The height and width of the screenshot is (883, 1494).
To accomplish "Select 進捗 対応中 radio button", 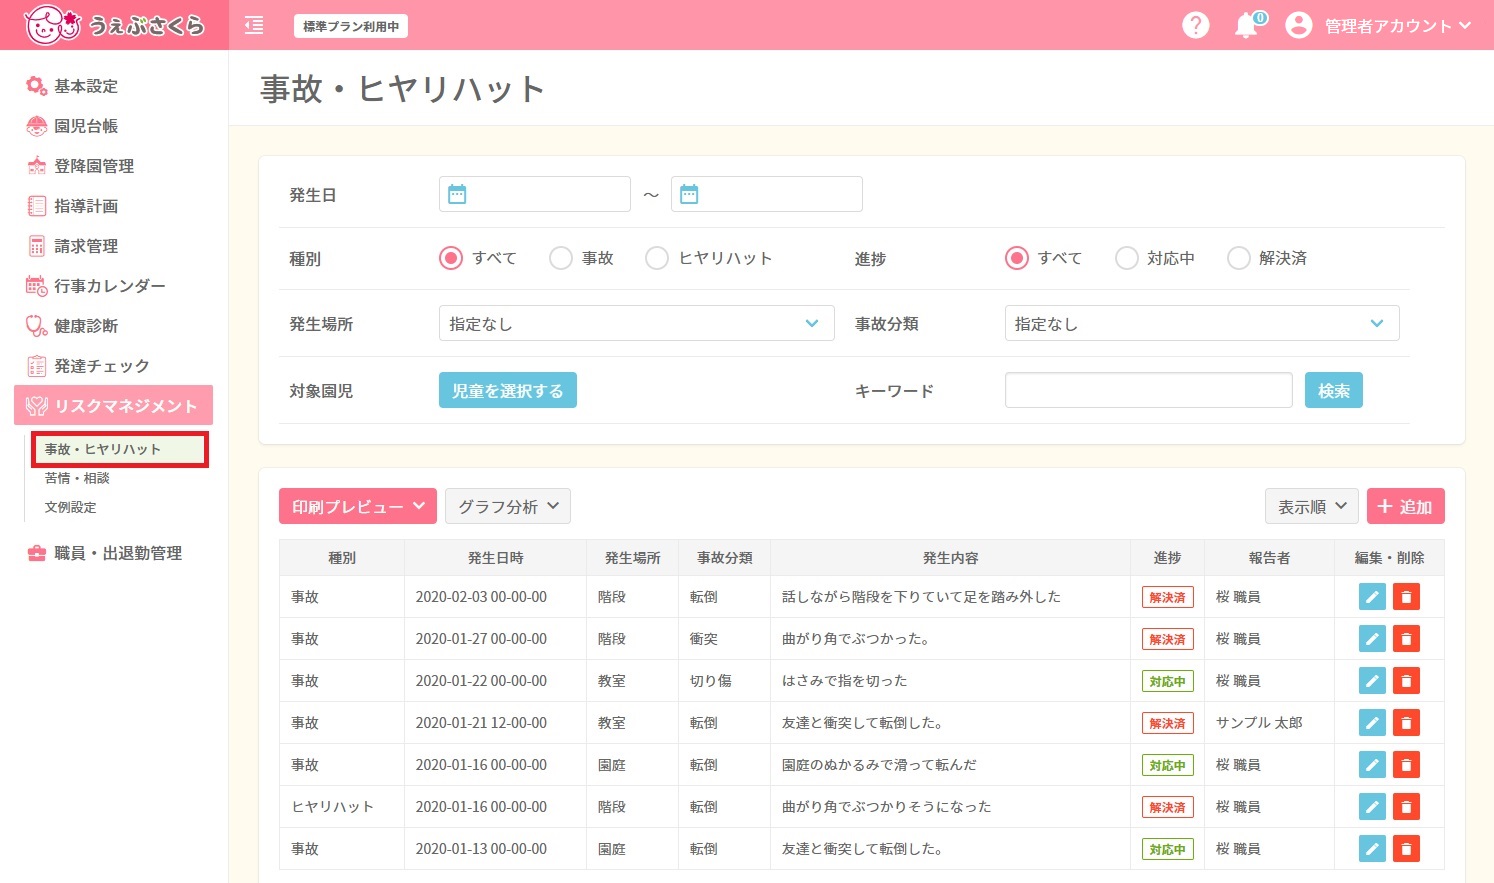I will 1127,258.
